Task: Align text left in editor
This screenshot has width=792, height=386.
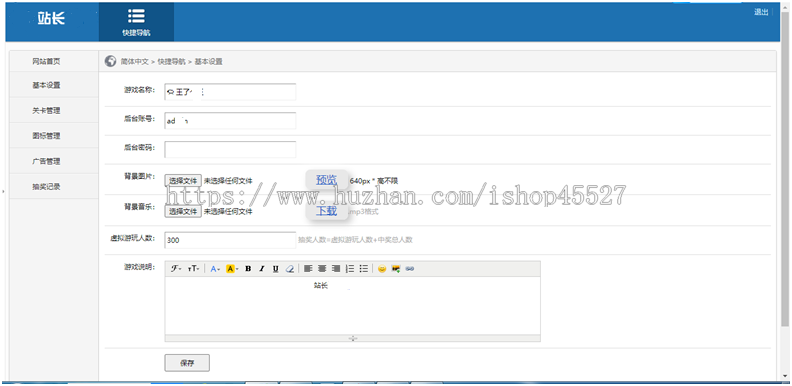Action: (x=308, y=269)
